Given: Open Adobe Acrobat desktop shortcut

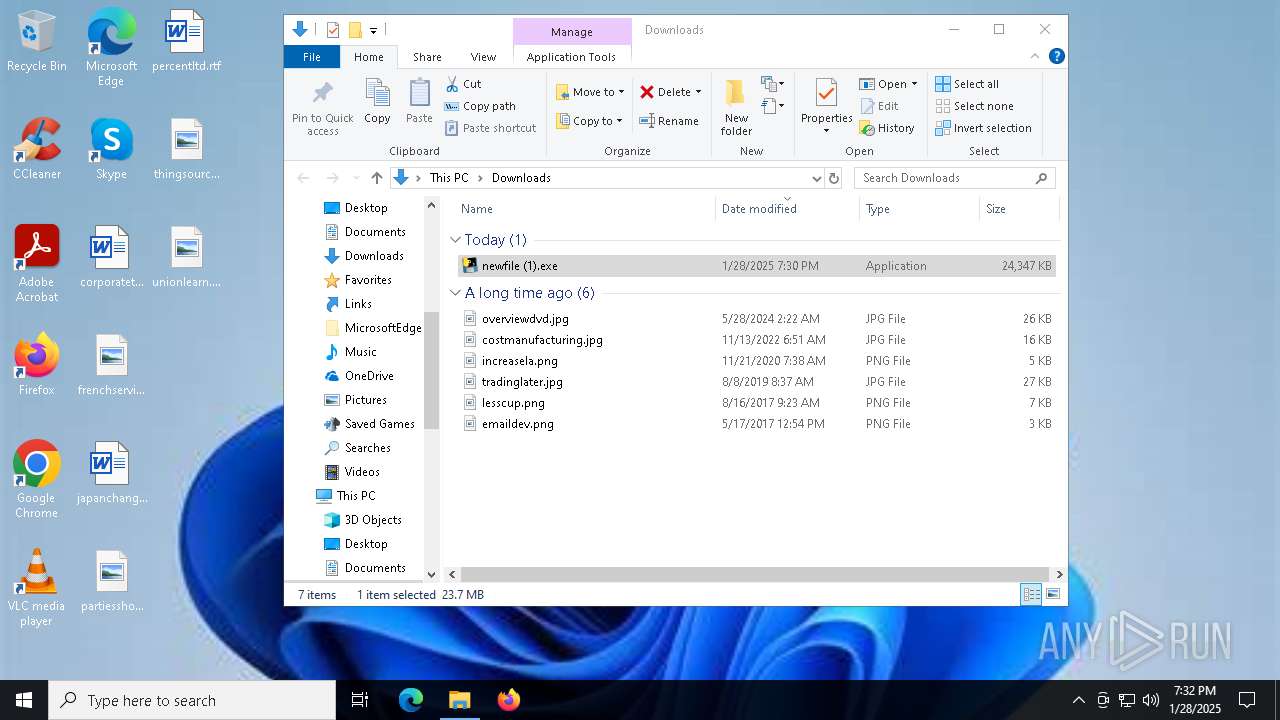Looking at the screenshot, I should pos(37,264).
